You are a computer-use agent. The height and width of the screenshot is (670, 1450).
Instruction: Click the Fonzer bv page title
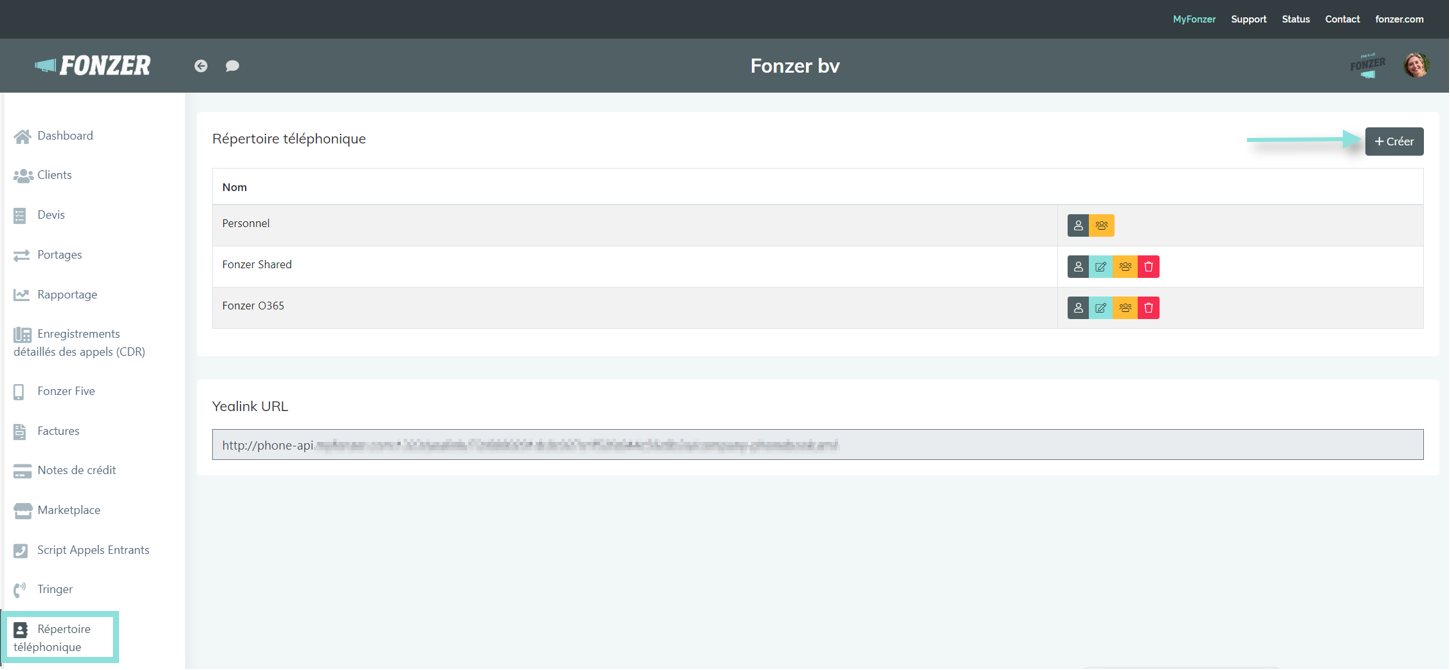795,66
